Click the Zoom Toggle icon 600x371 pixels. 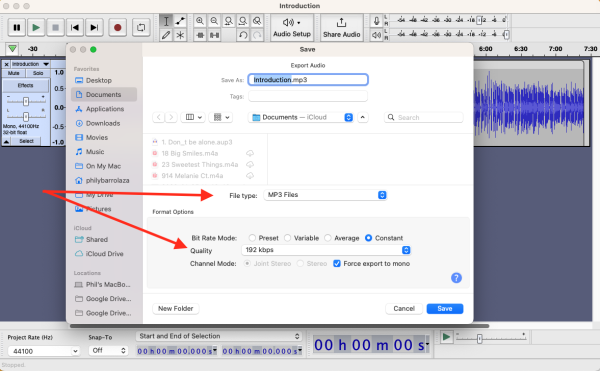(x=257, y=21)
